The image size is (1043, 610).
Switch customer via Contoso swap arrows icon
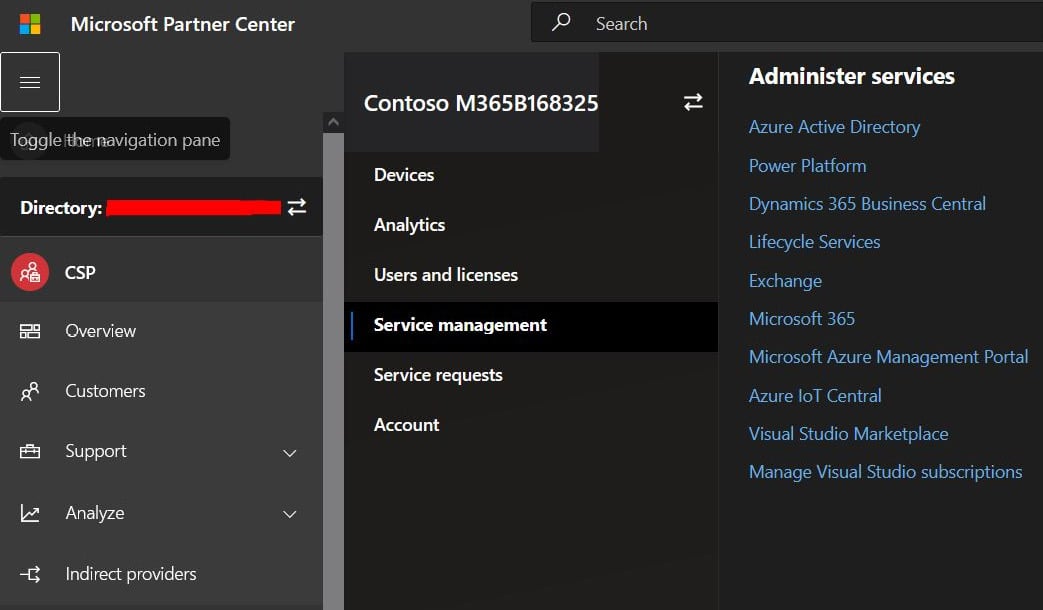pyautogui.click(x=693, y=102)
